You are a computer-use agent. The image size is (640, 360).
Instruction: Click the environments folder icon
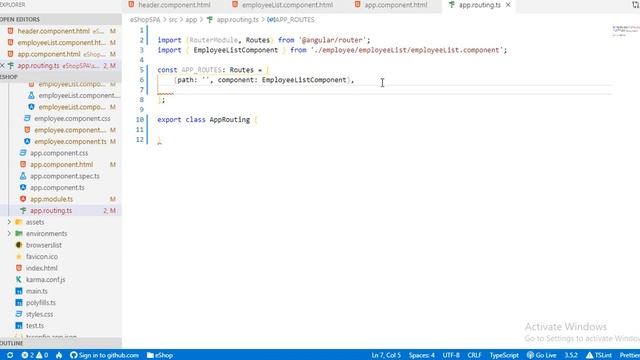coord(19,233)
